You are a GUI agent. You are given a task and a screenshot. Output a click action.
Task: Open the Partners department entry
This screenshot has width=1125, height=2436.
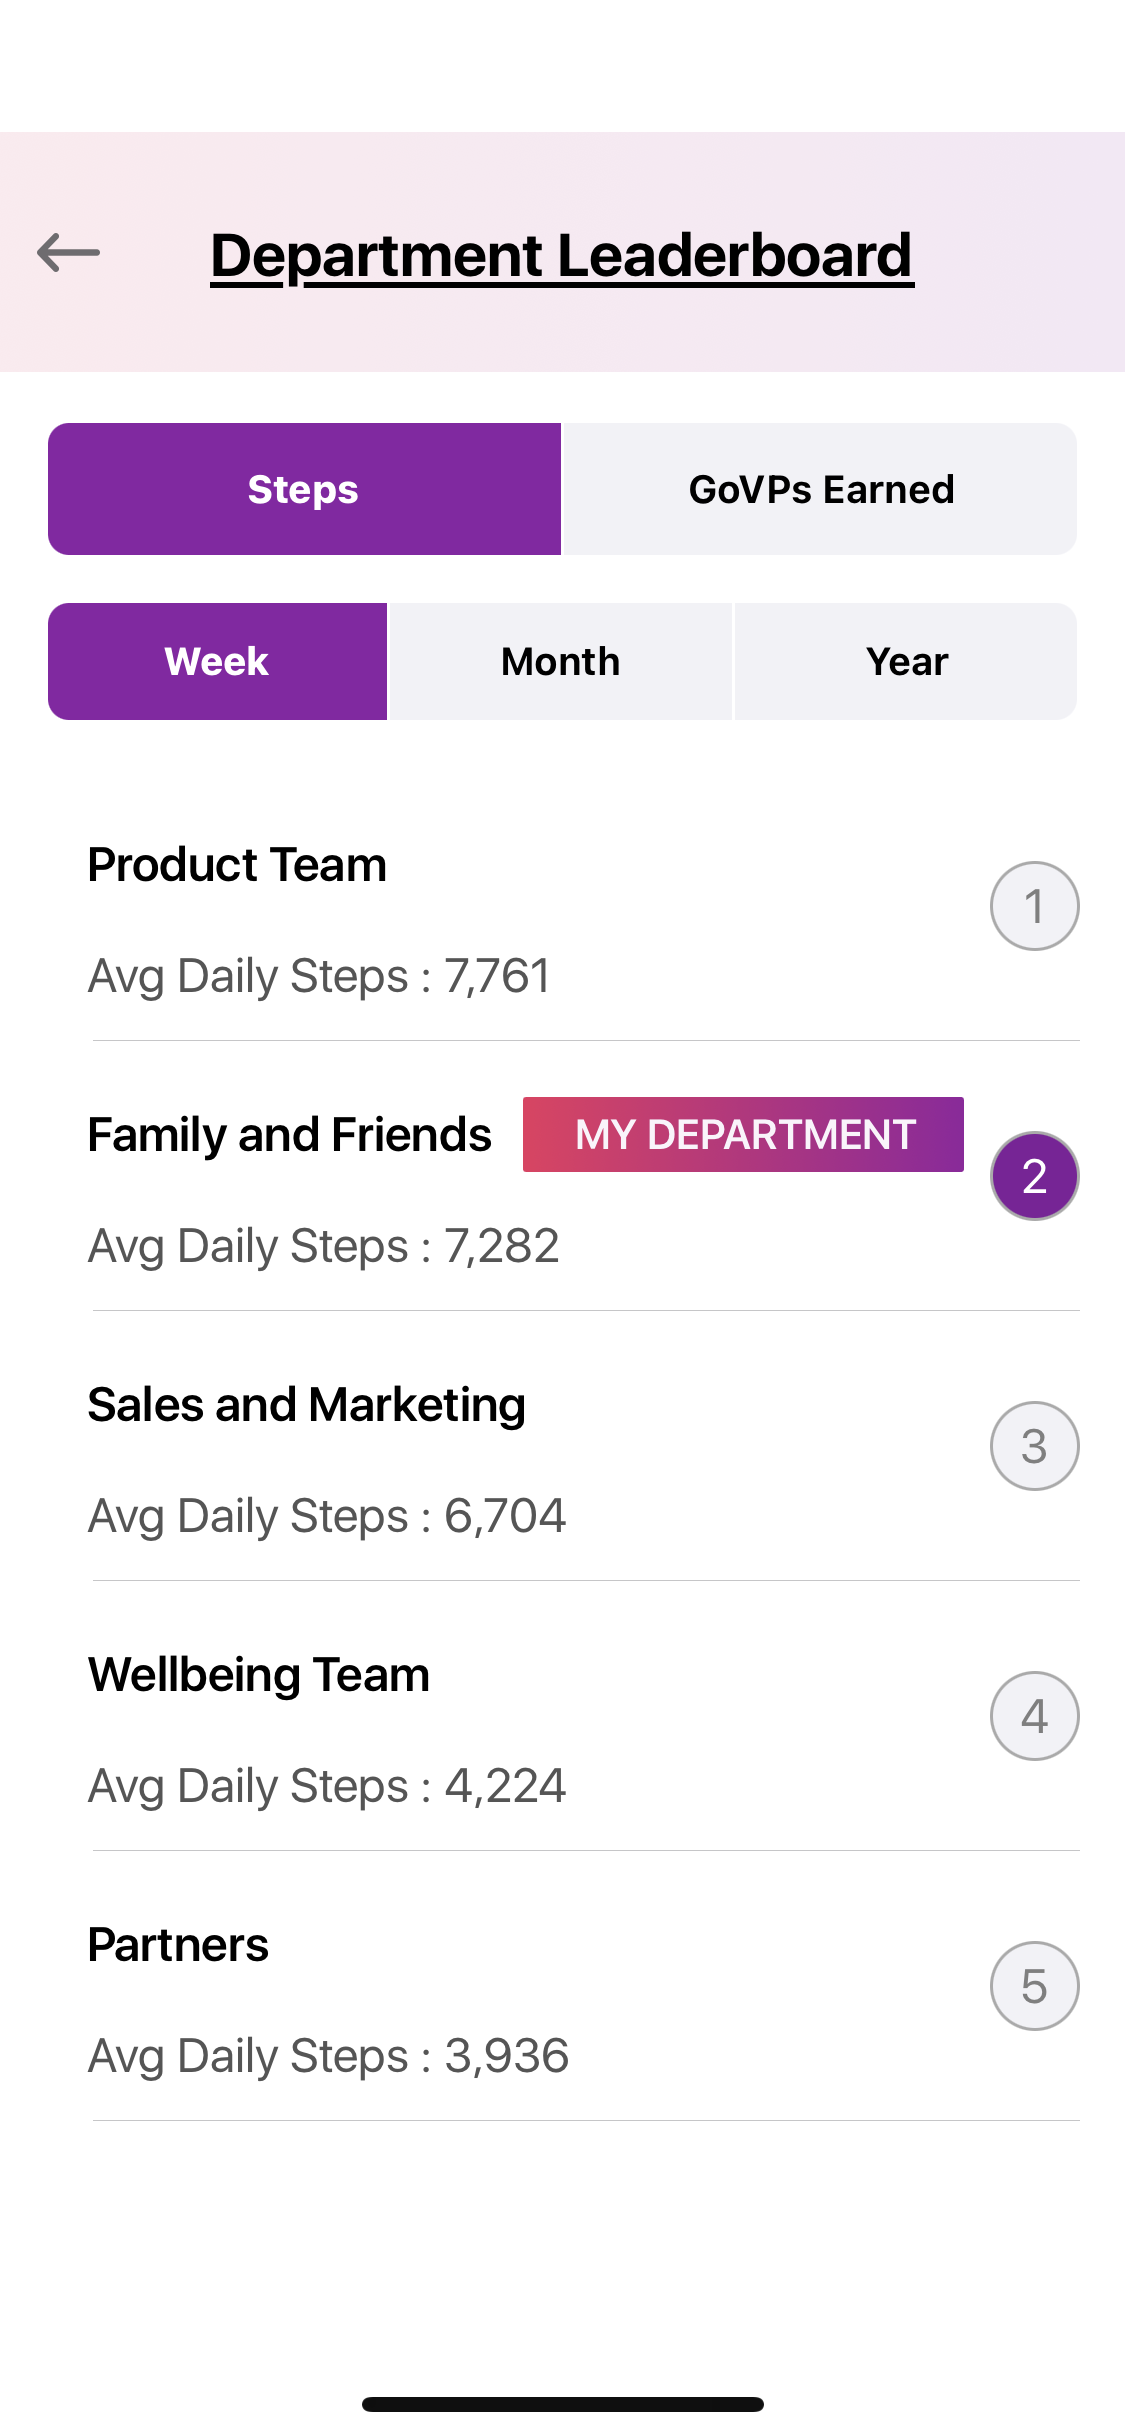[178, 1945]
